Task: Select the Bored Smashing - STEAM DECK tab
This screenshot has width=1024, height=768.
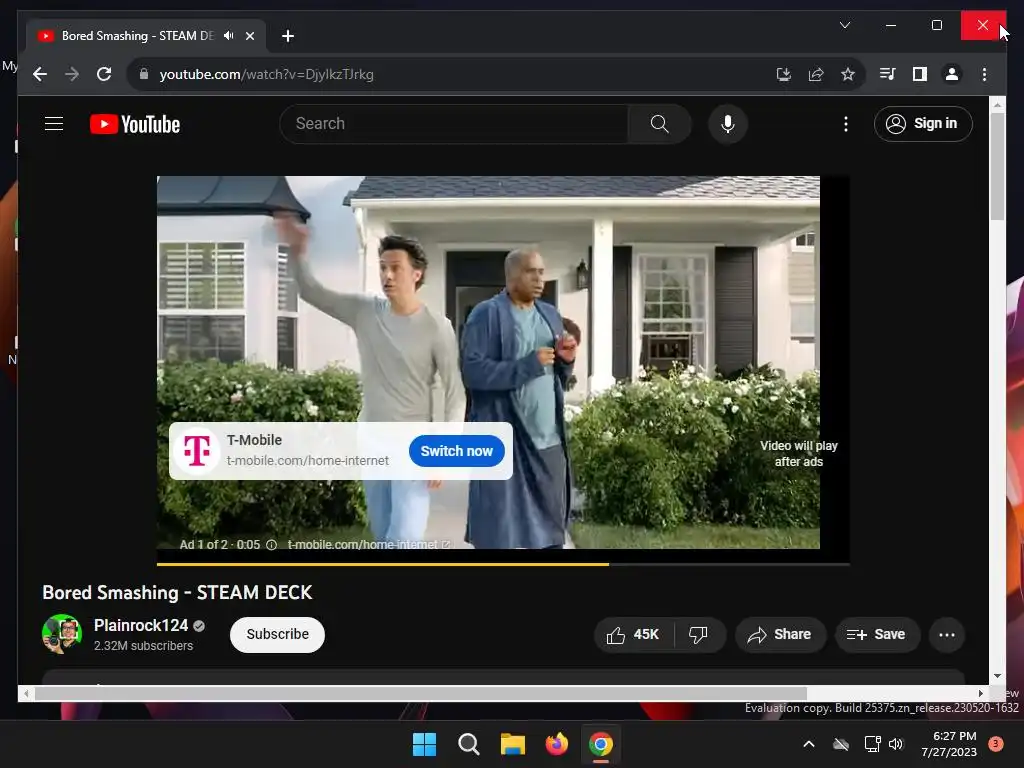Action: pos(137,36)
